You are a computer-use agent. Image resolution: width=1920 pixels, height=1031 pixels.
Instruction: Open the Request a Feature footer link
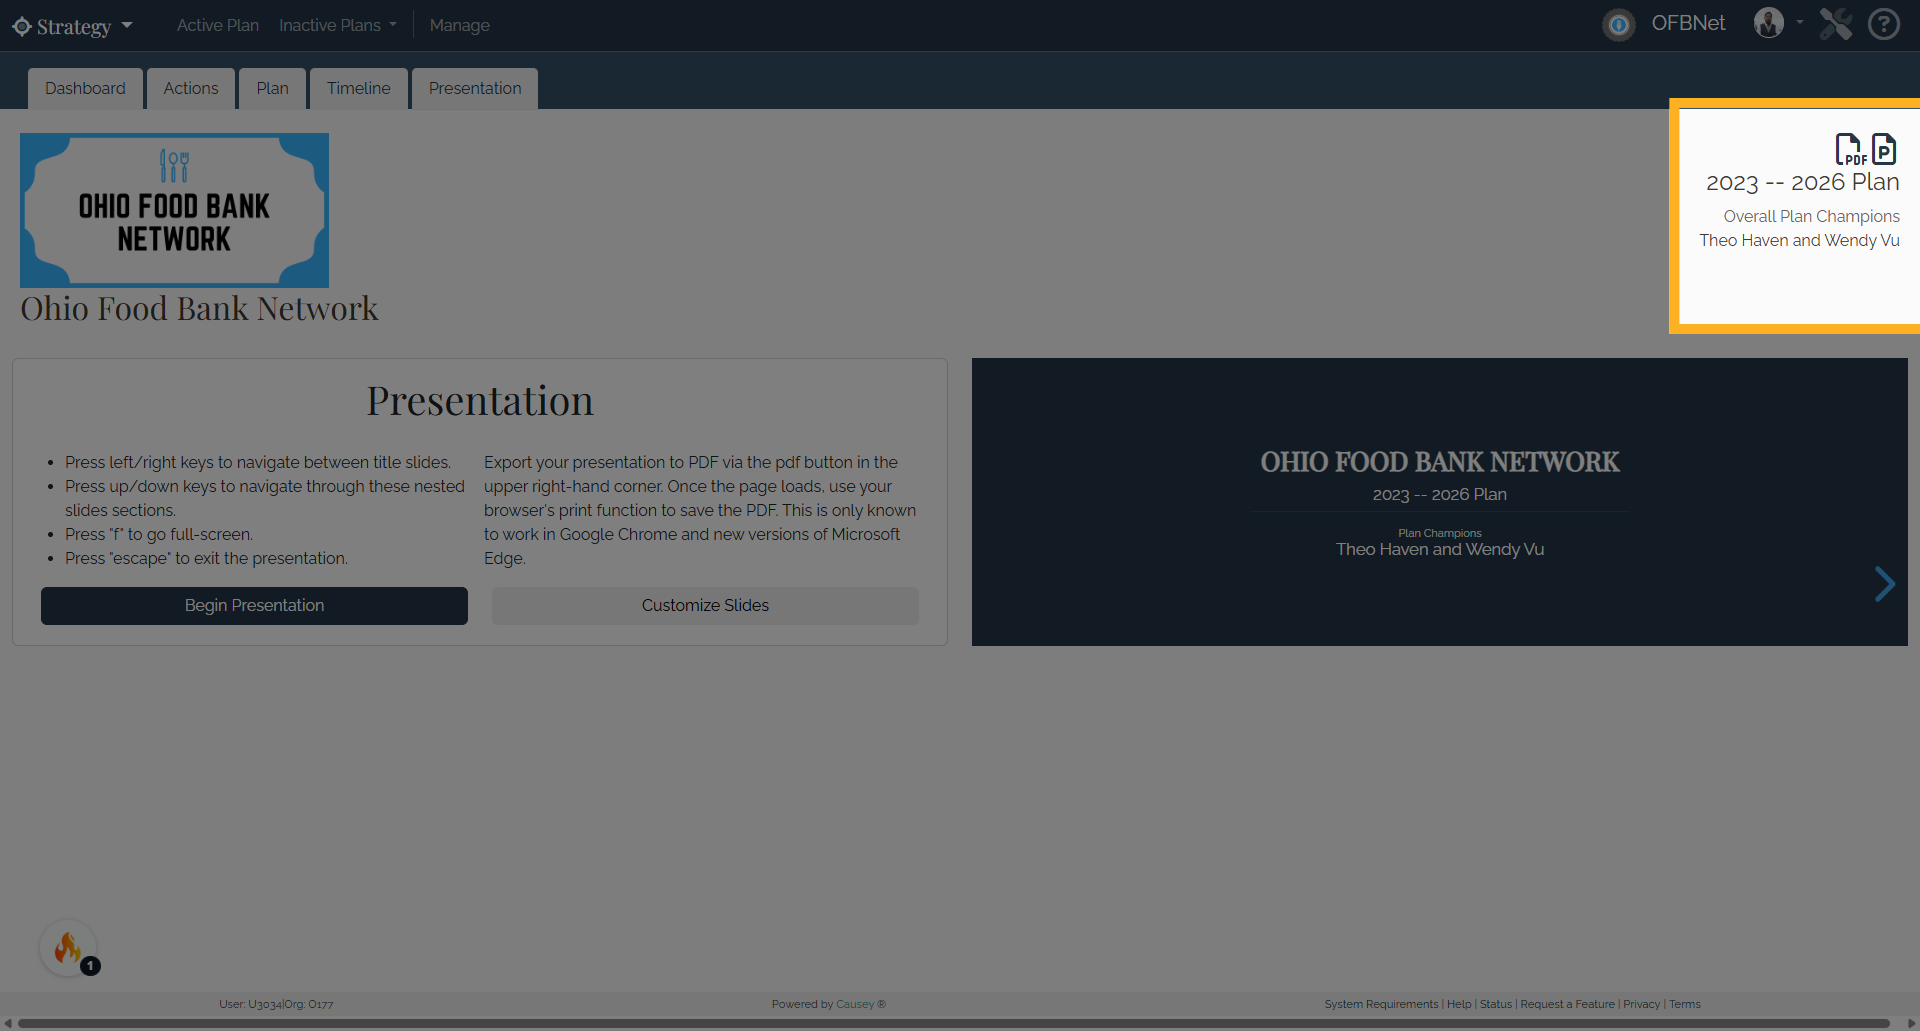(x=1567, y=1004)
